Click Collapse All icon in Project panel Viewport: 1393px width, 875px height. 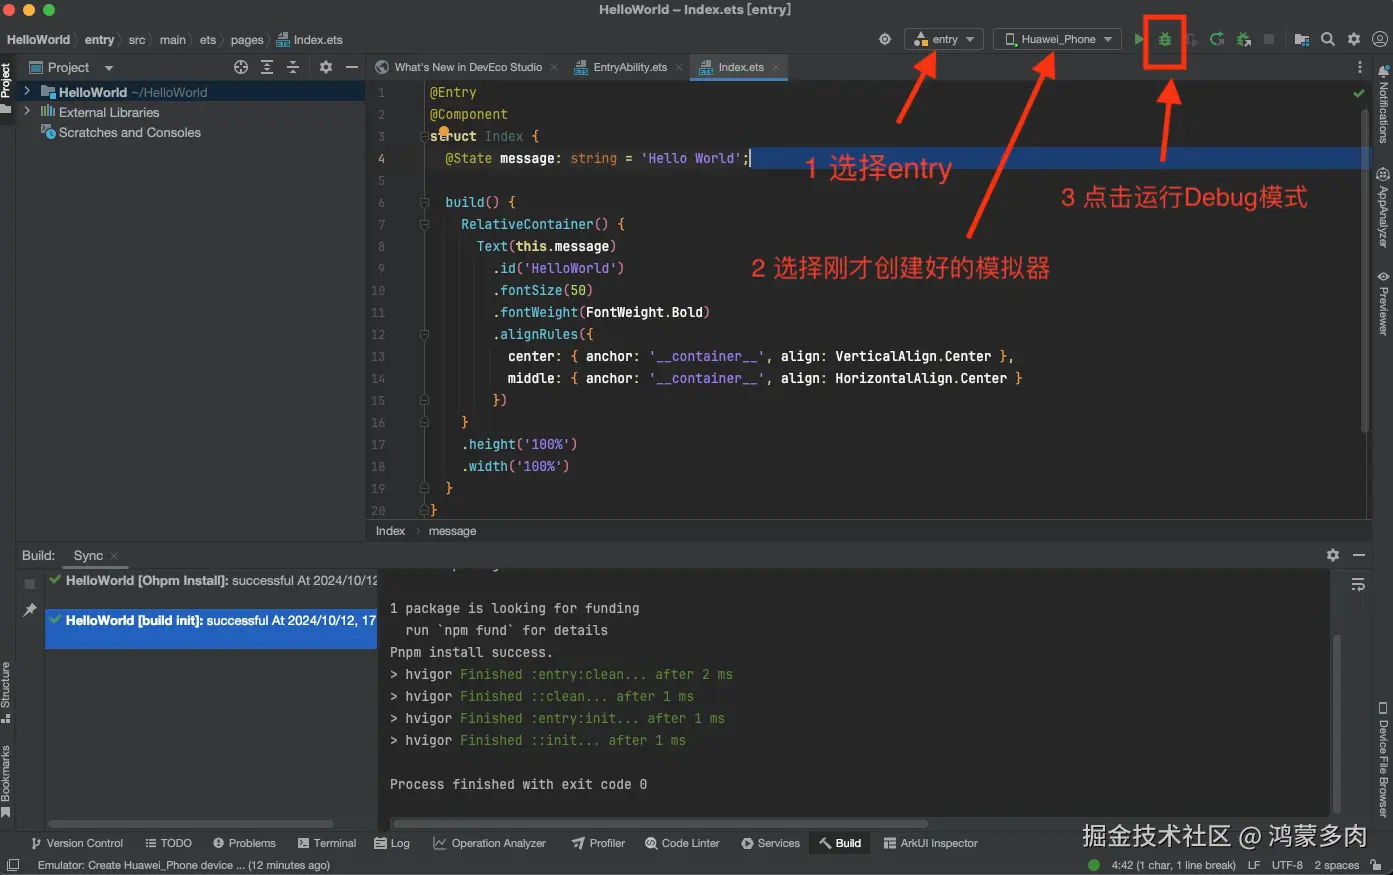(x=293, y=67)
